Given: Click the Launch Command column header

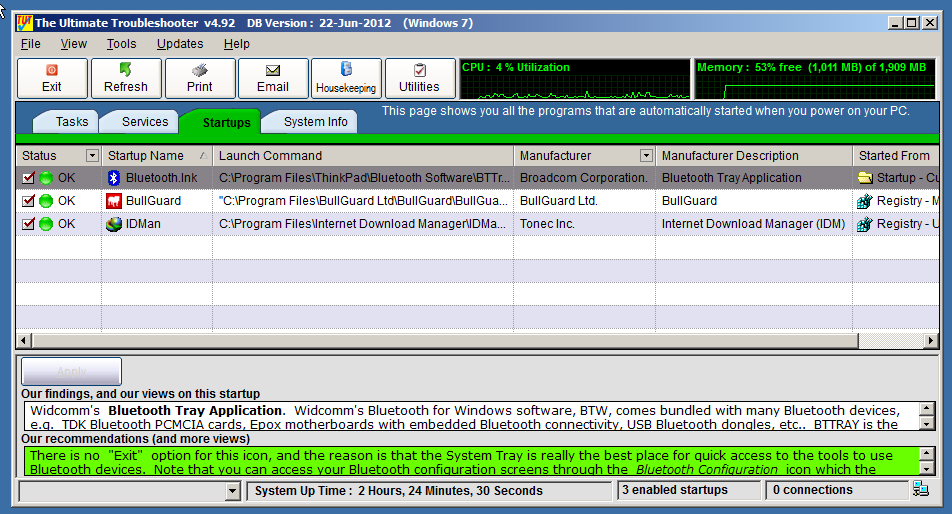Looking at the screenshot, I should coord(363,156).
